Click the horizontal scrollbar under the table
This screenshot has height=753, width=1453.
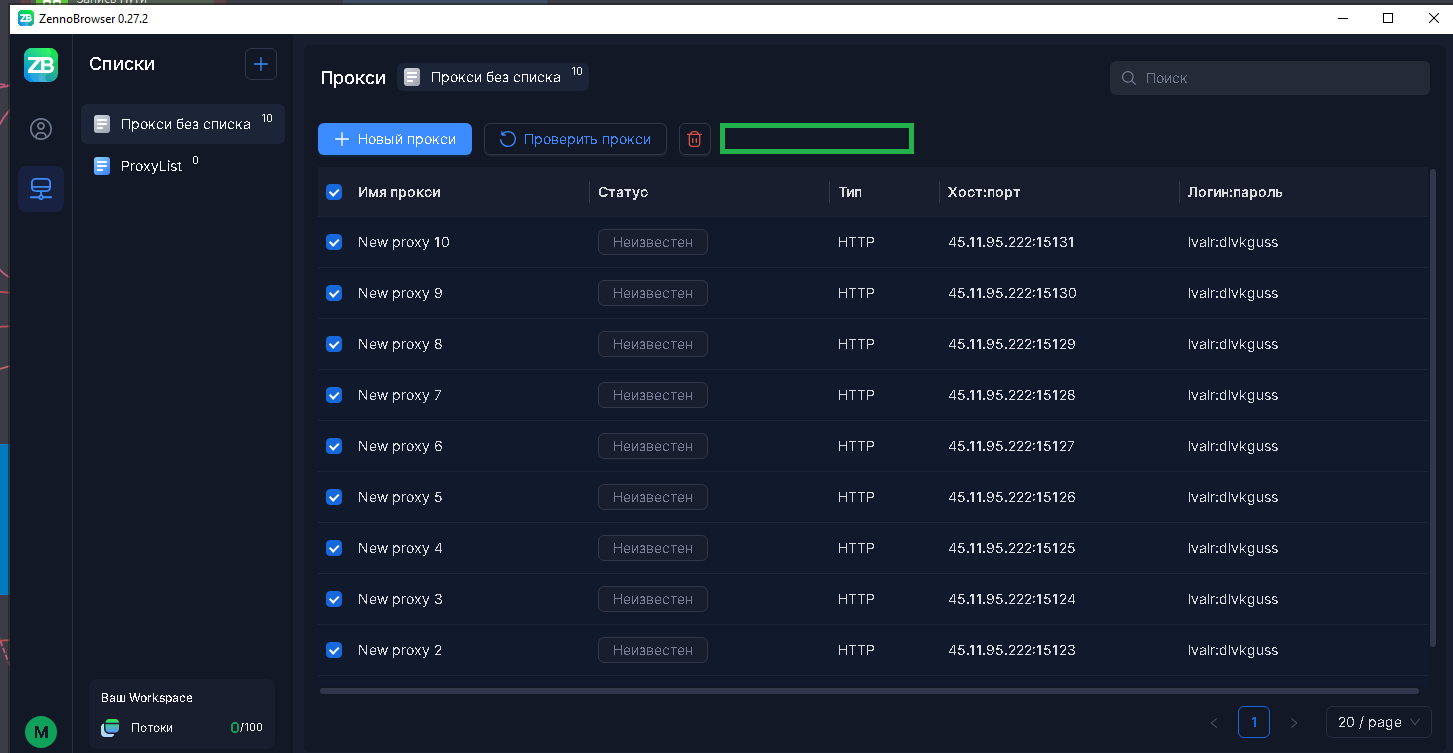868,690
